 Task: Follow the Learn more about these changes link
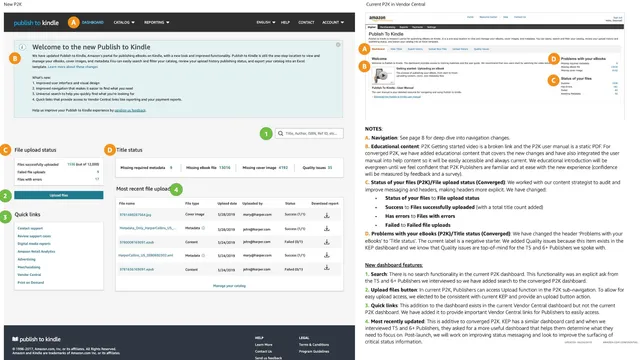pos(73,67)
